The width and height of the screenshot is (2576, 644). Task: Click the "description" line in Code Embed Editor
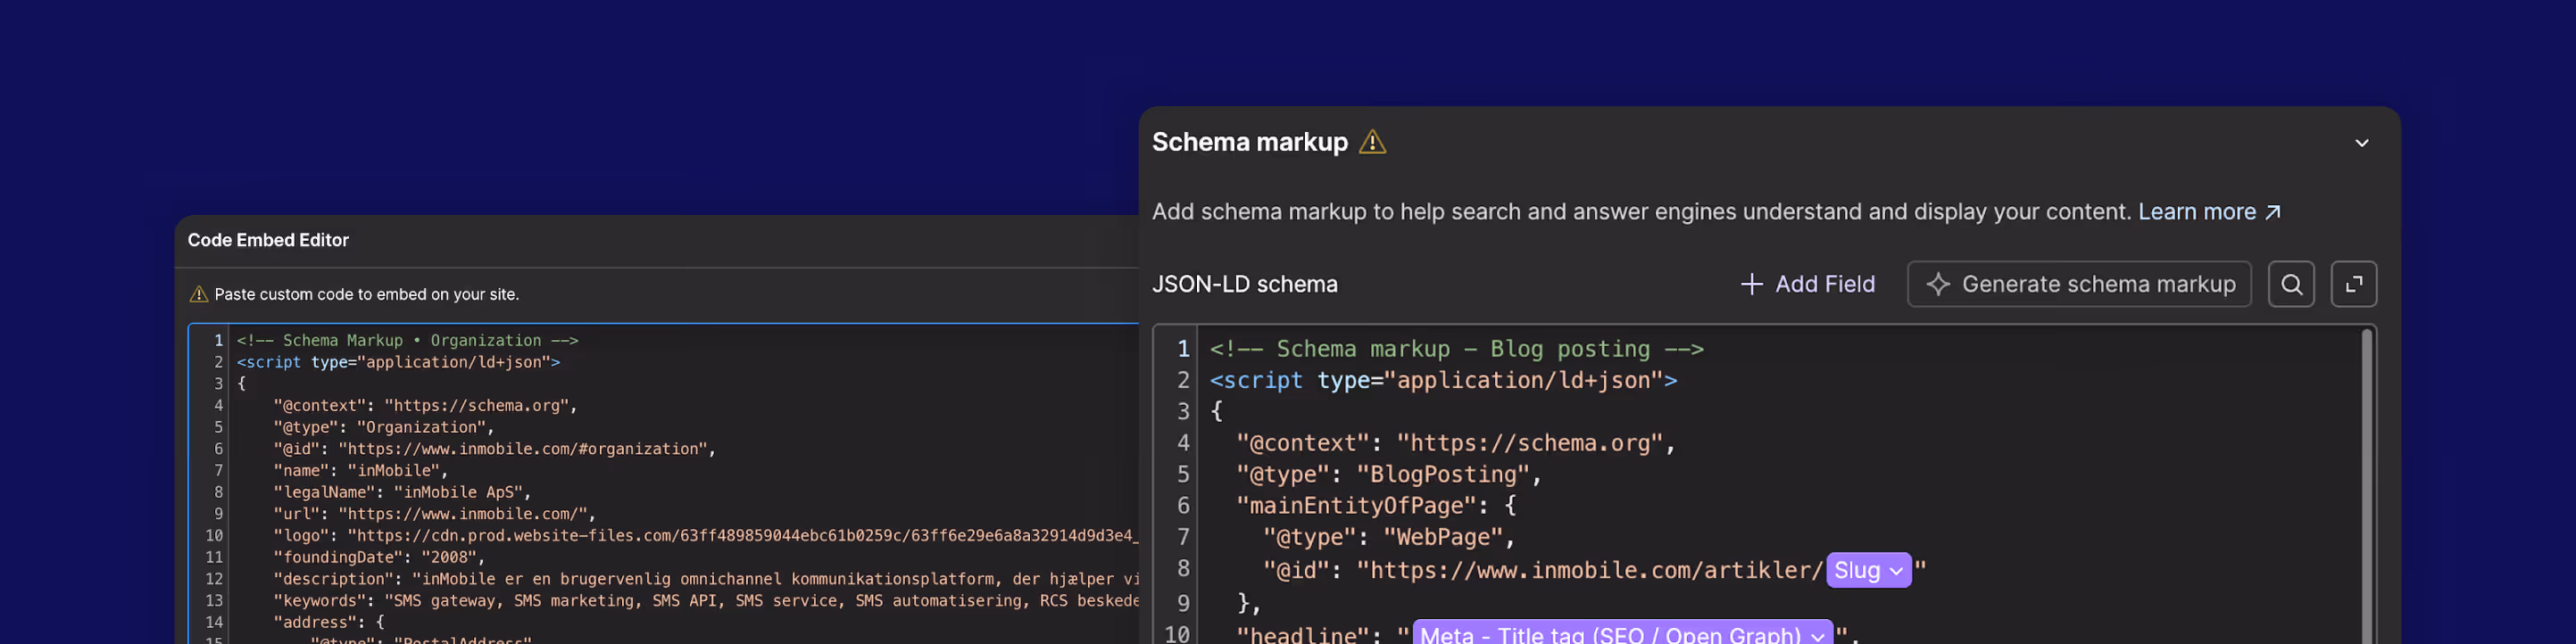(706, 579)
